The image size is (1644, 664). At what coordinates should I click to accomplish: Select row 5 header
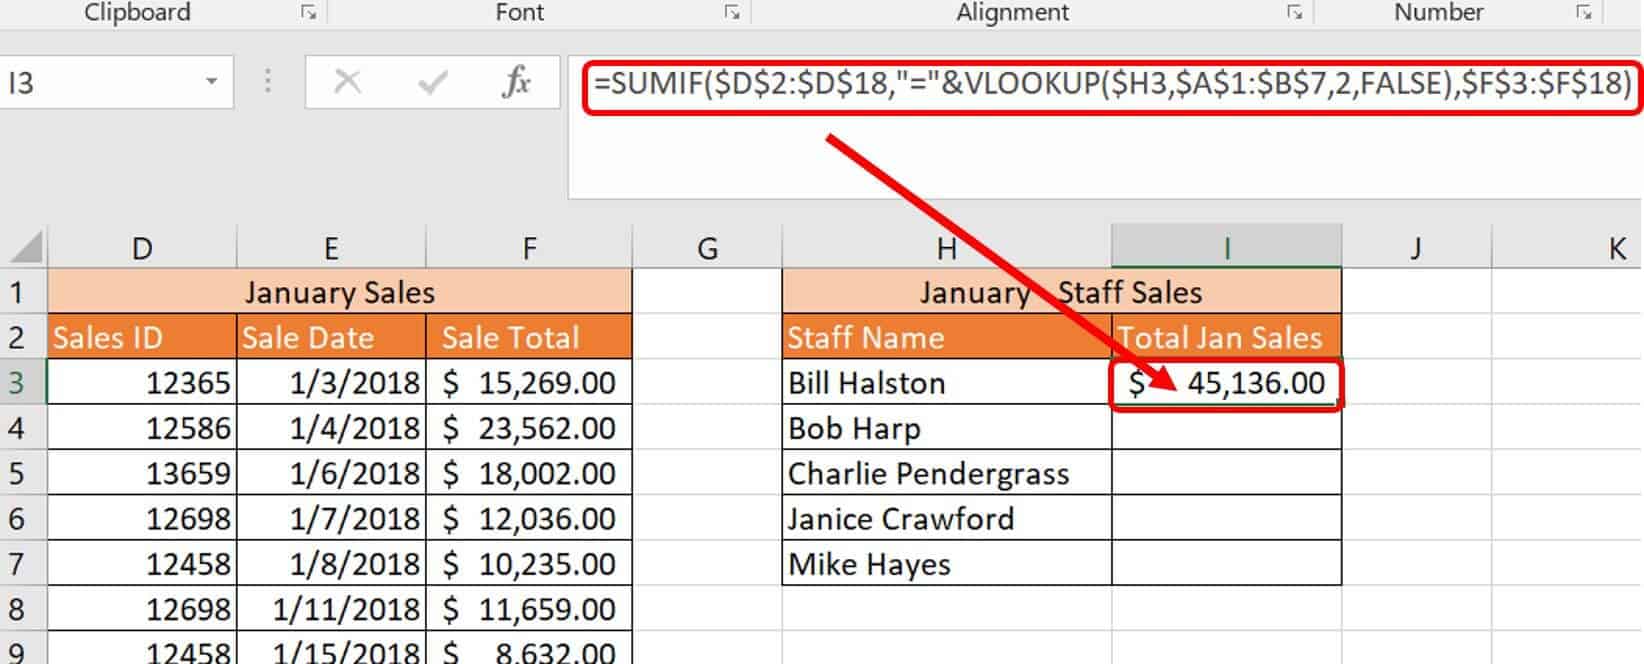click(x=17, y=473)
